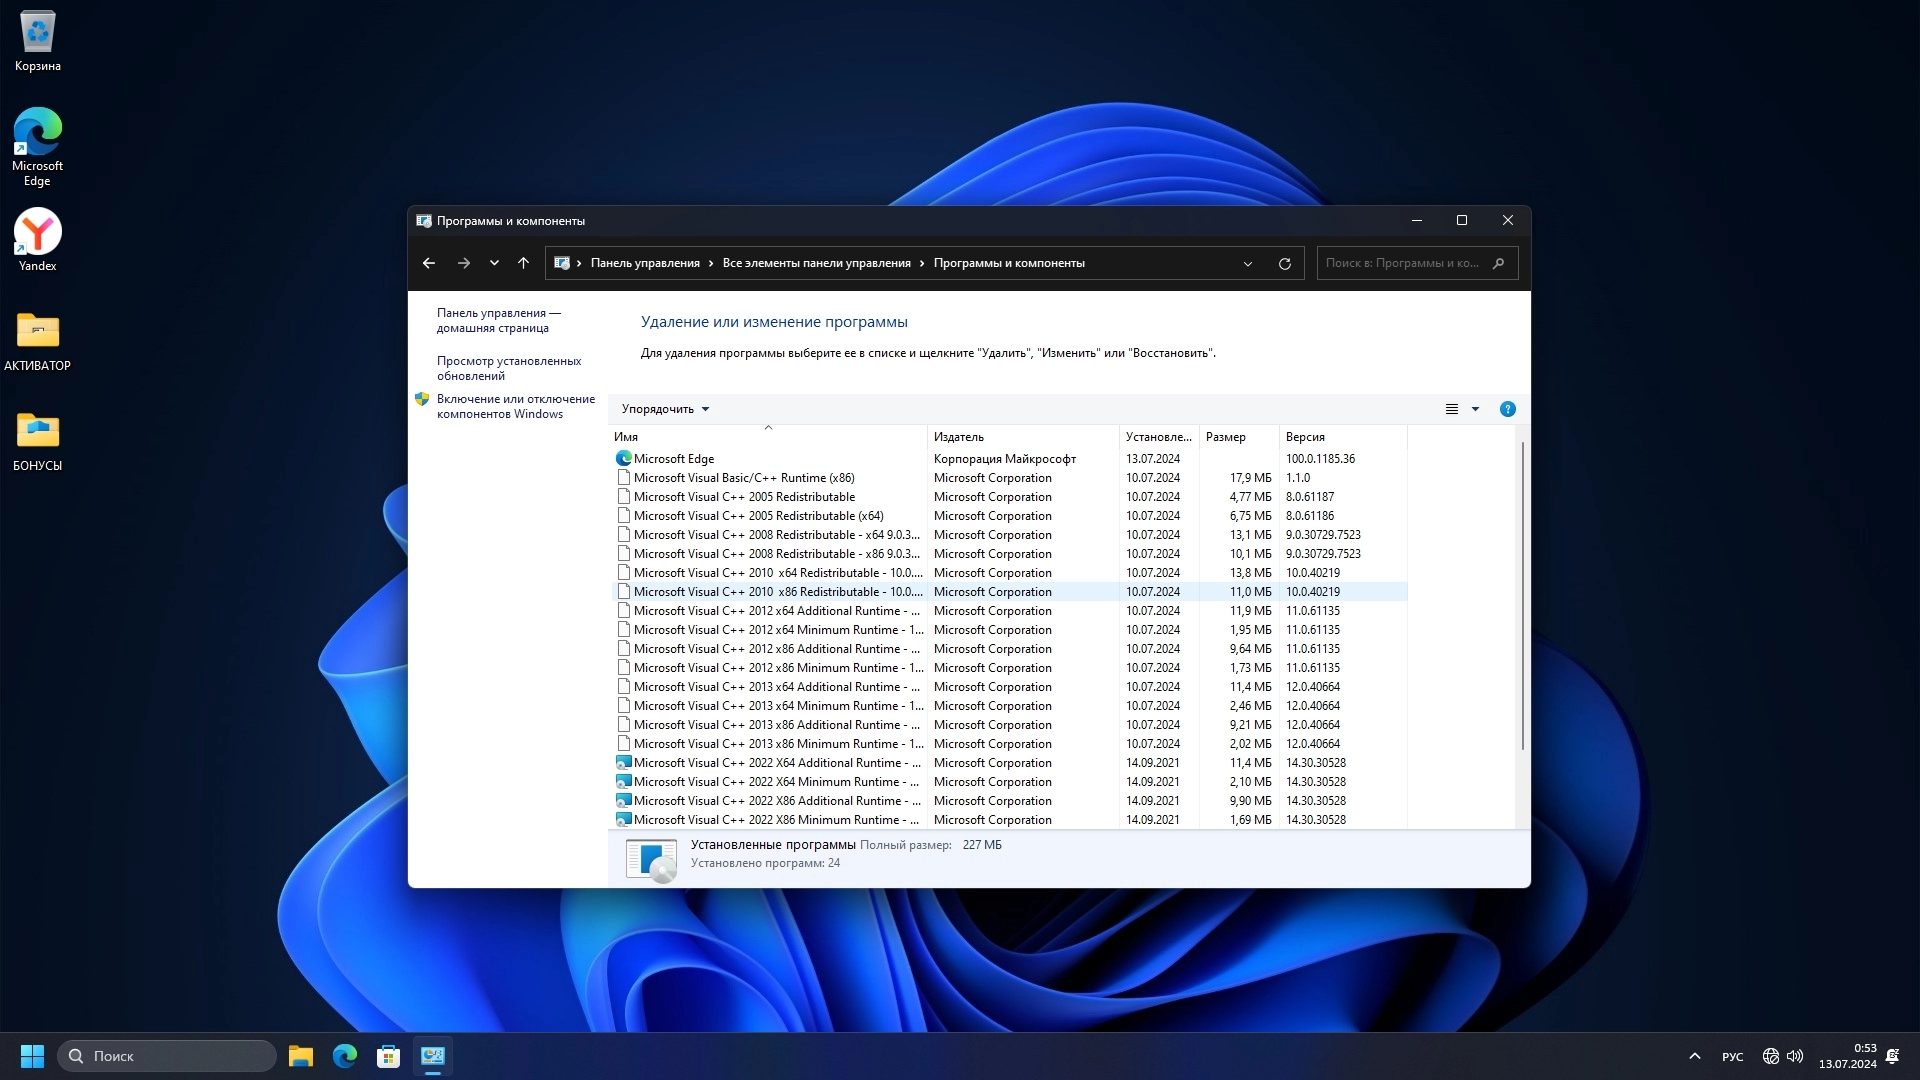Screen dimensions: 1920x1080
Task: Expand the Упорядочить dropdown
Action: point(665,409)
